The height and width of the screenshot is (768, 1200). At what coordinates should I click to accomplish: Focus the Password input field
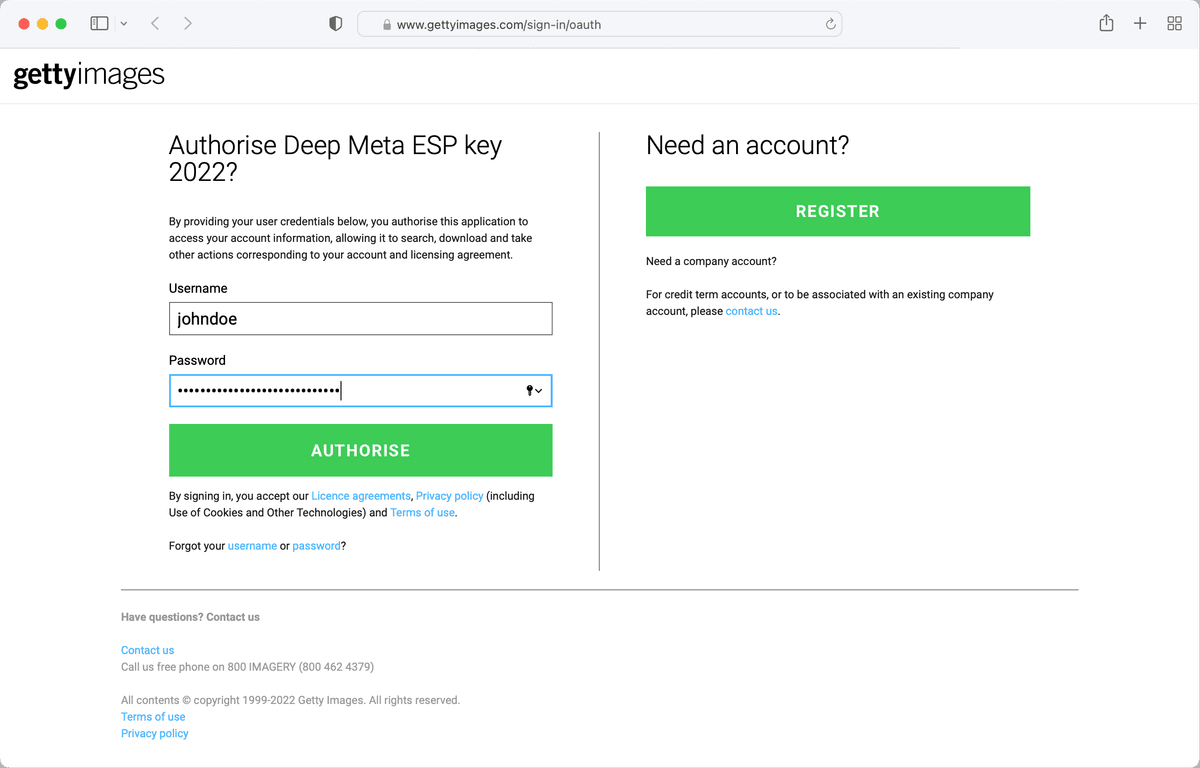[360, 391]
